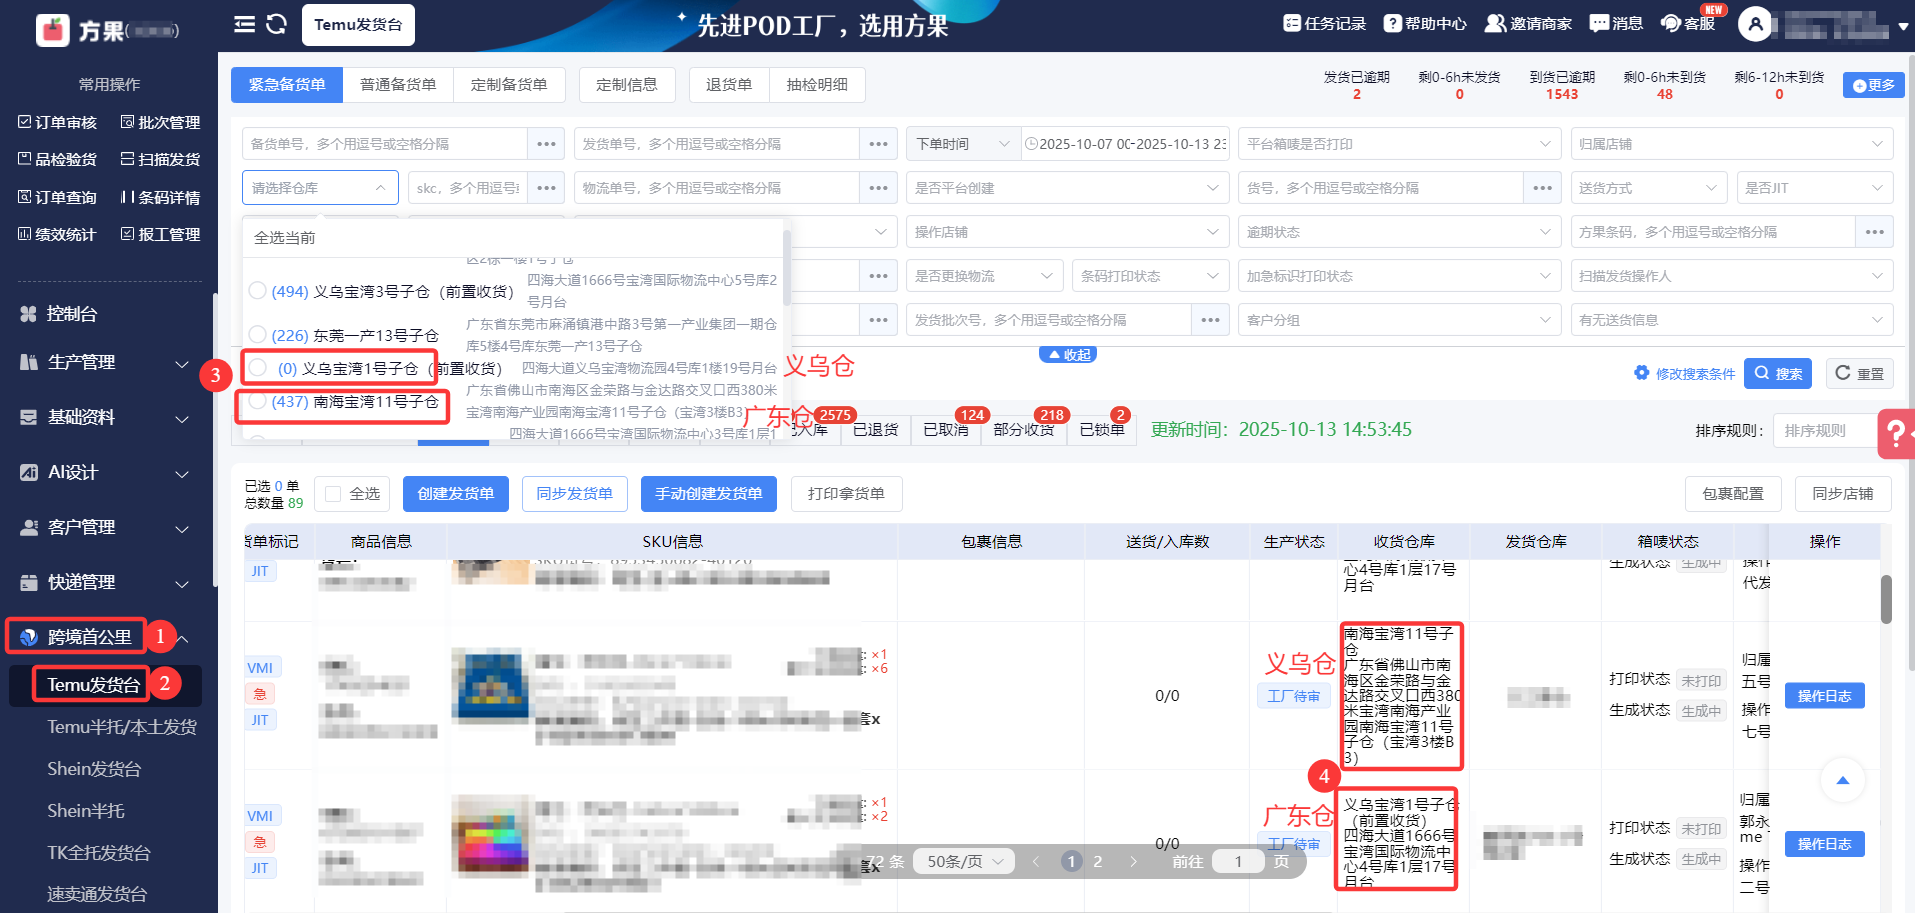Switch to 抽检明细 tab
1915x913 pixels.
(817, 85)
